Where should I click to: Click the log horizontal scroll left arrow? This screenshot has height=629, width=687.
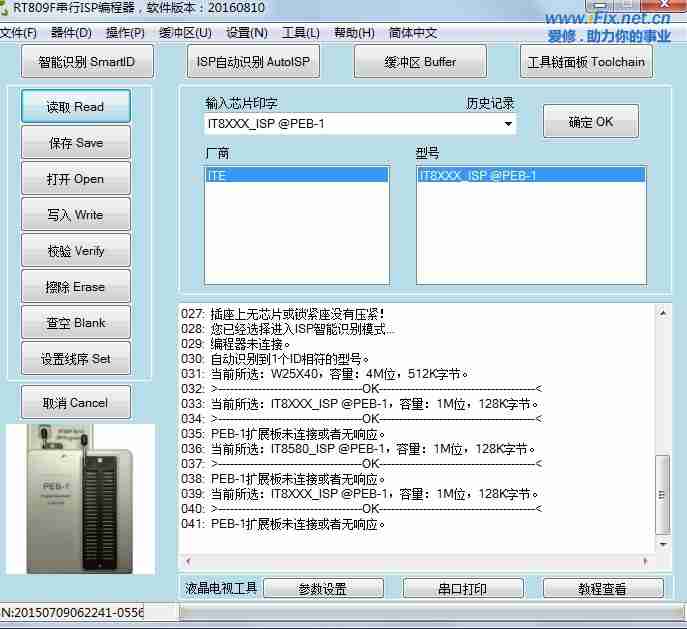pyautogui.click(x=188, y=561)
